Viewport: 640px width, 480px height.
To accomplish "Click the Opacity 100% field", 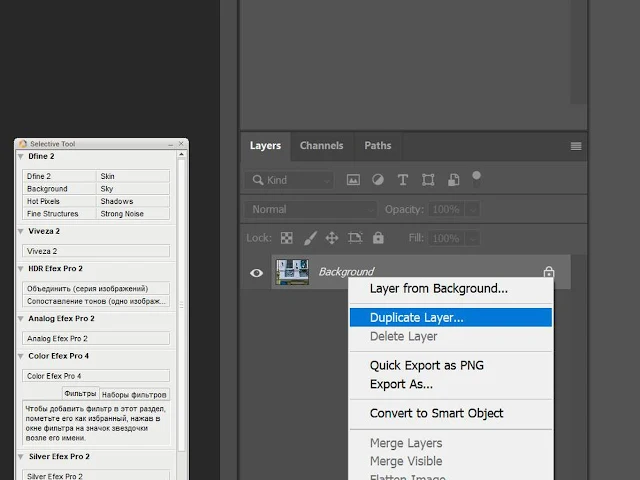I will (x=446, y=210).
